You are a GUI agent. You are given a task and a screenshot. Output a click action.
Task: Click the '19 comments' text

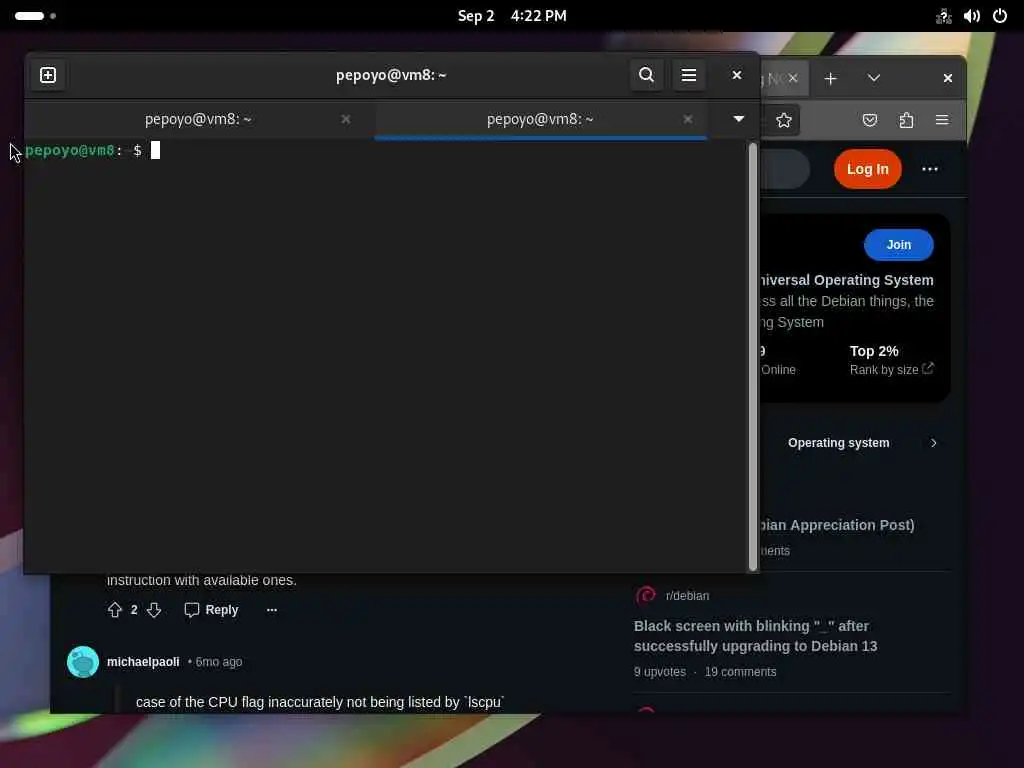pyautogui.click(x=741, y=672)
